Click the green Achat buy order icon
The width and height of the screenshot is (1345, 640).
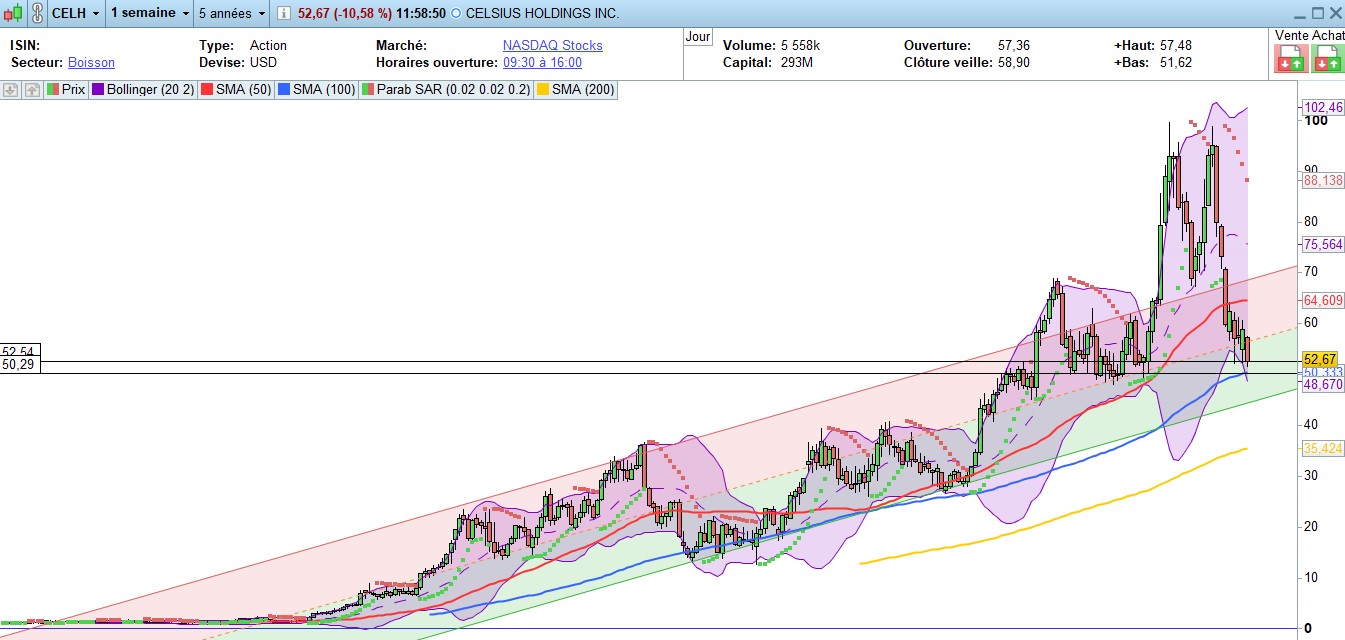click(x=1326, y=60)
